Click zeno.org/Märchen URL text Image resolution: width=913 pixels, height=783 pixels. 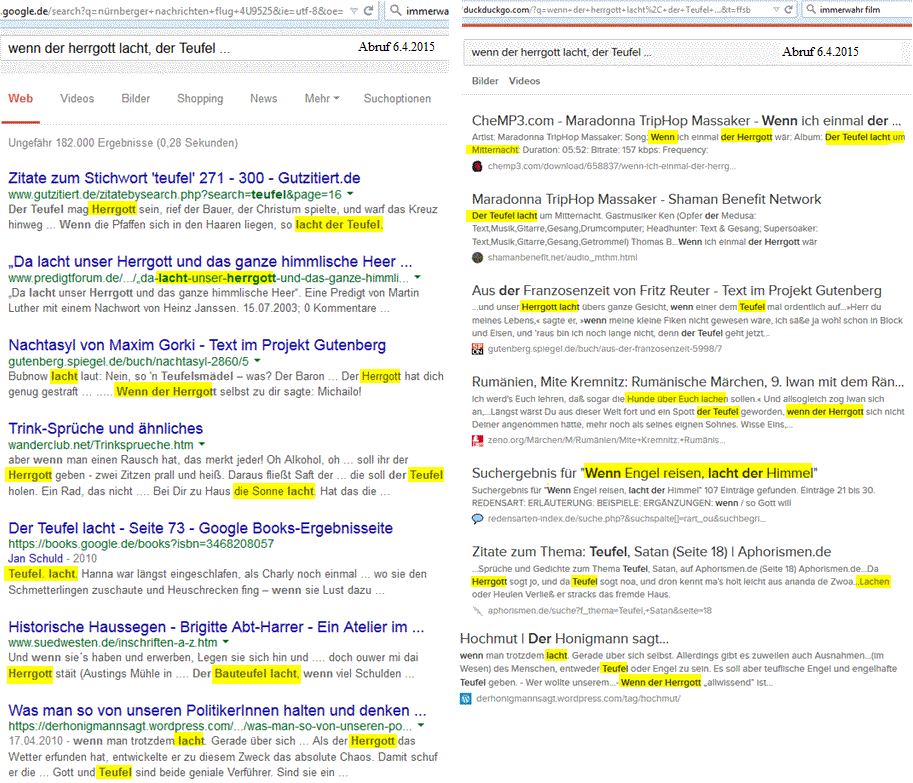pyautogui.click(x=606, y=440)
